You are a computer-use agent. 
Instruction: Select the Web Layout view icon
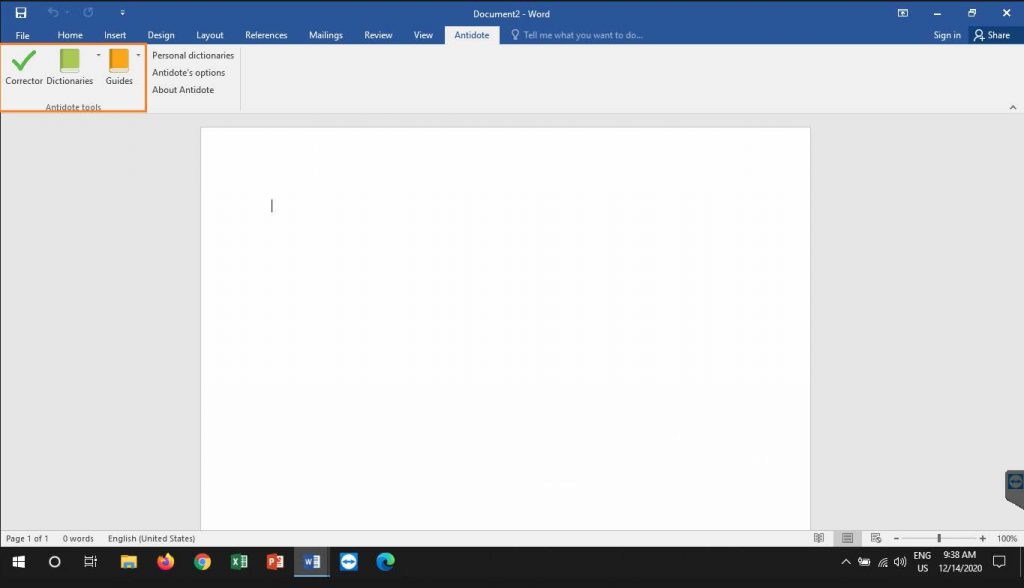tap(875, 538)
